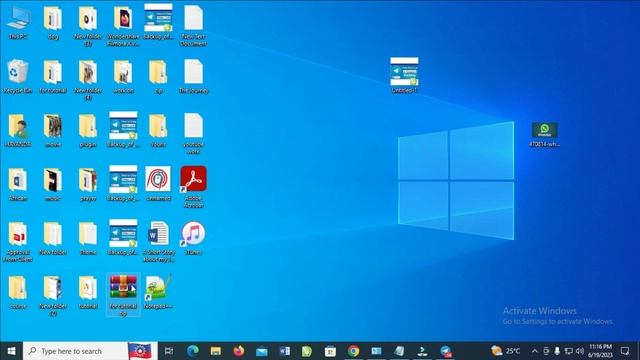Open File Explorer from the taskbar
This screenshot has height=360, width=640.
point(216,351)
